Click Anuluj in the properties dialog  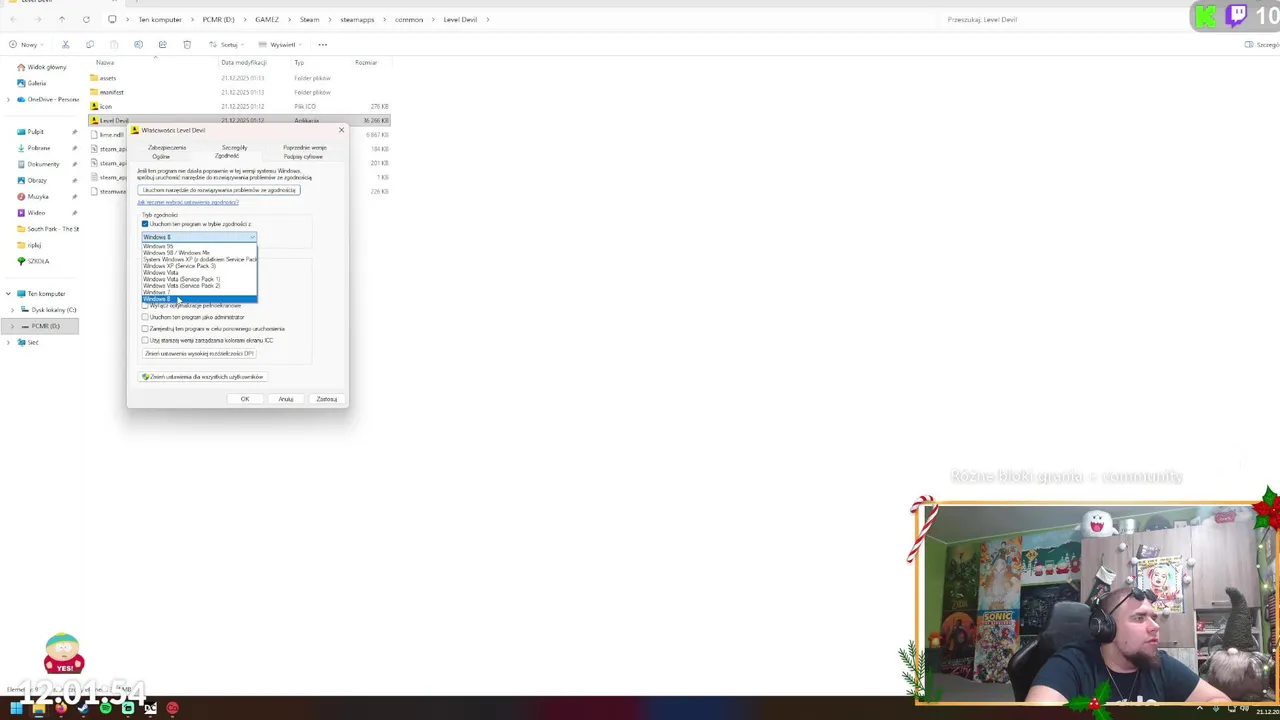(286, 399)
